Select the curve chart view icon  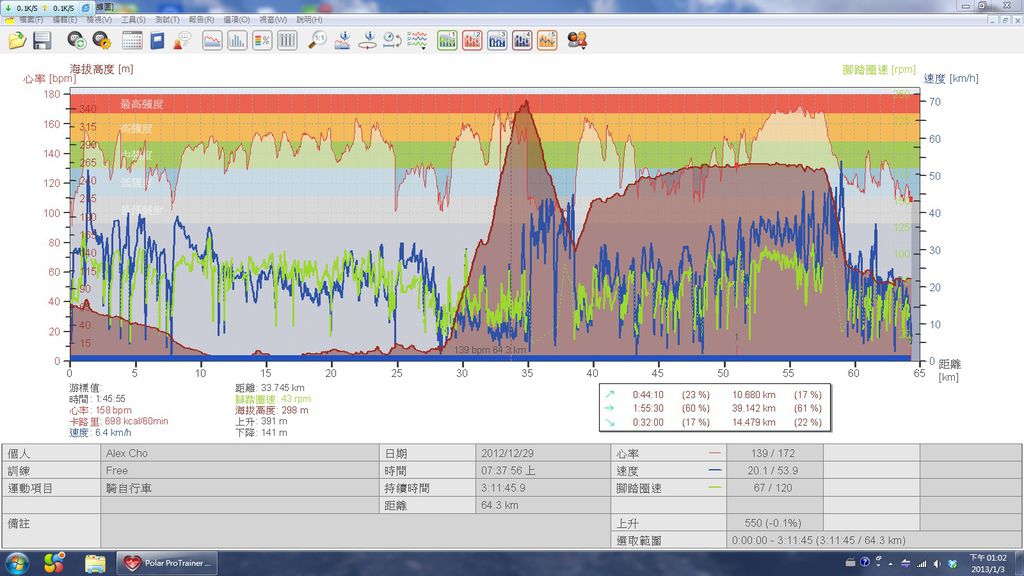pos(212,41)
